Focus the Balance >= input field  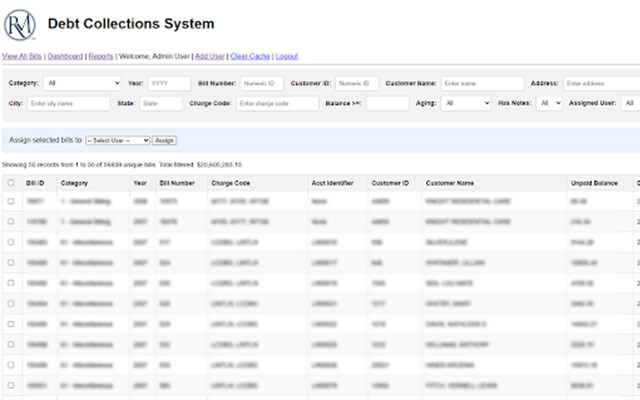[388, 103]
